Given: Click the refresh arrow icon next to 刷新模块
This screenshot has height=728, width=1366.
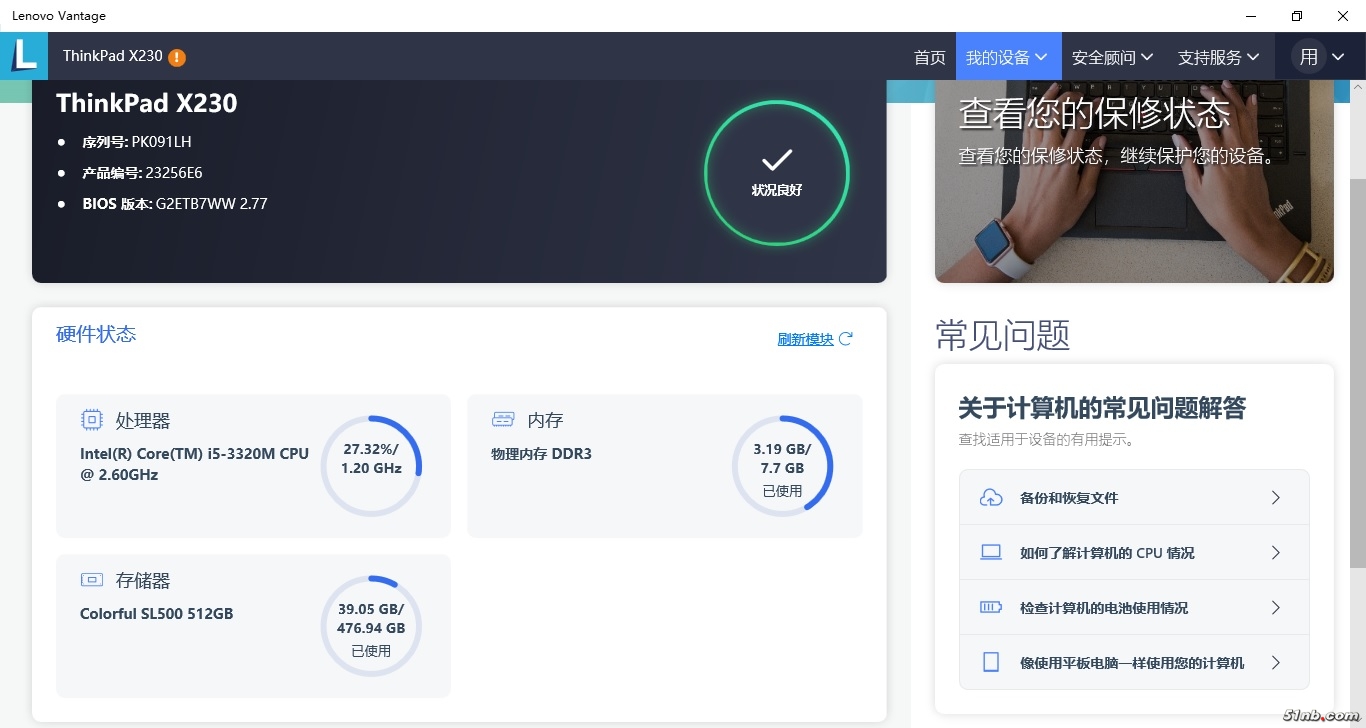Looking at the screenshot, I should (x=845, y=338).
